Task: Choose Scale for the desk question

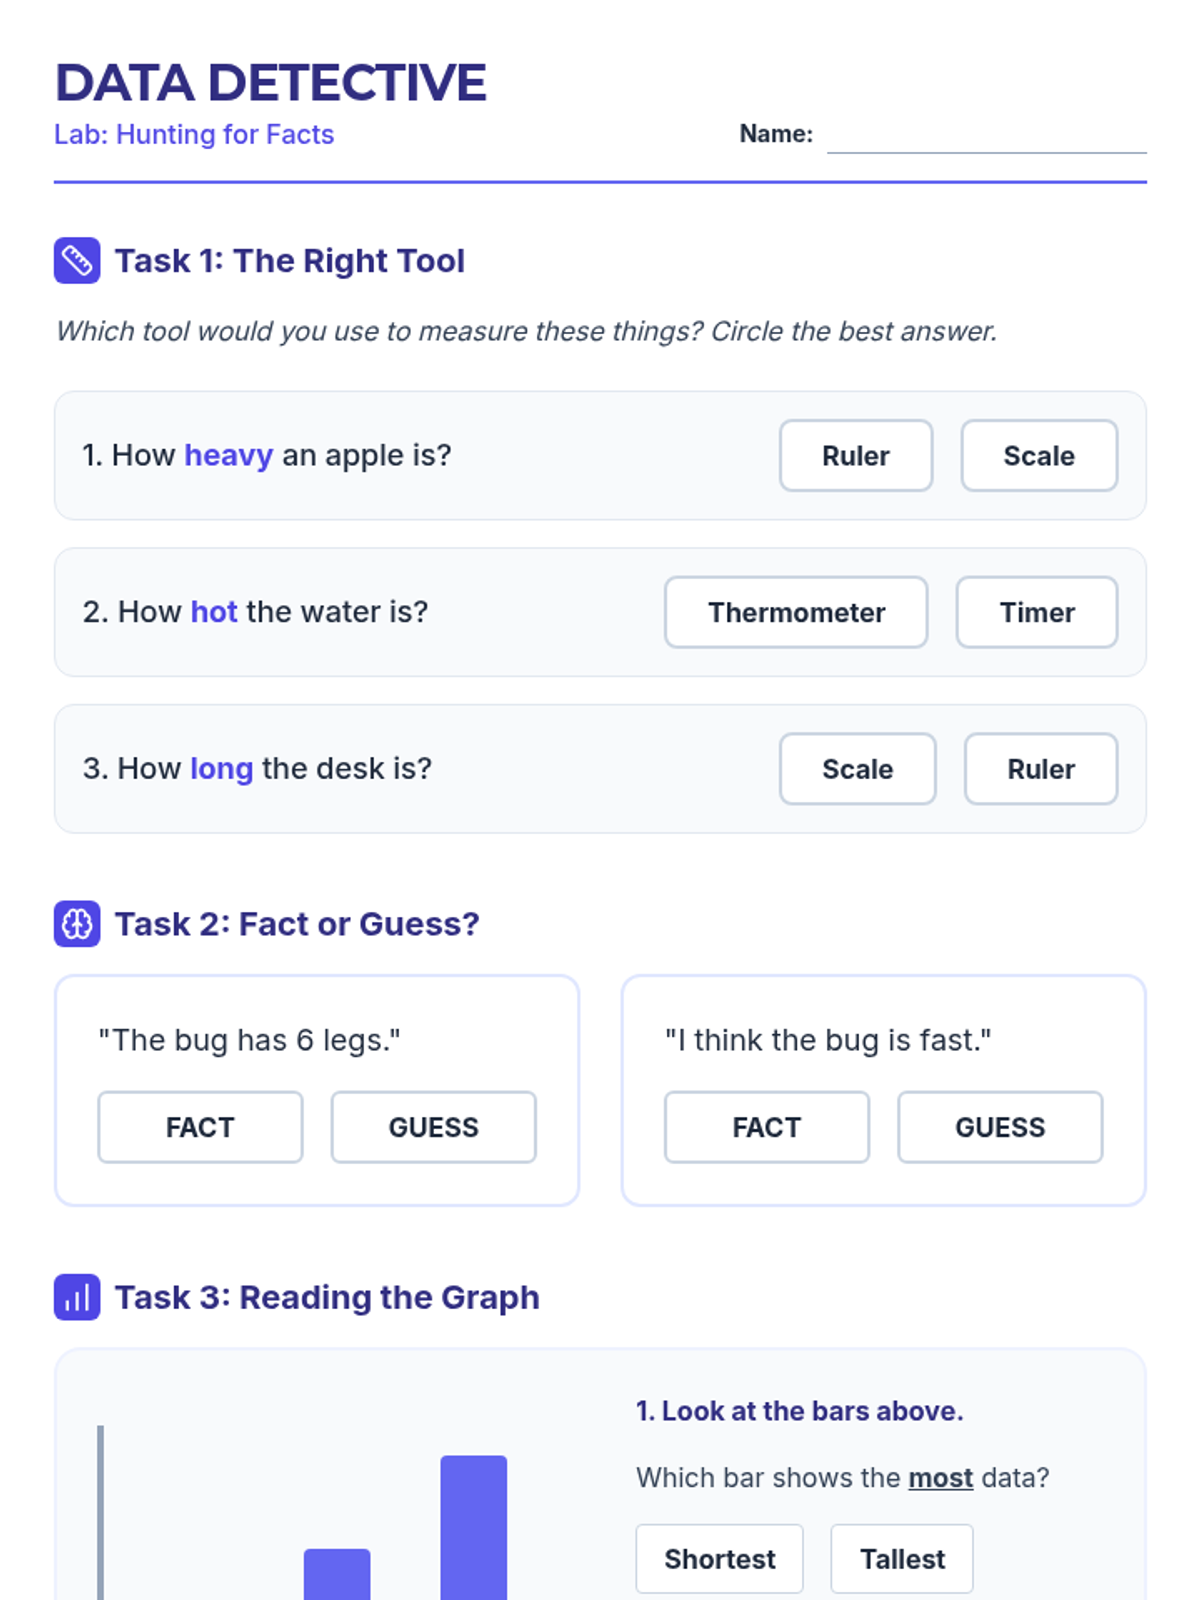Action: coord(857,769)
